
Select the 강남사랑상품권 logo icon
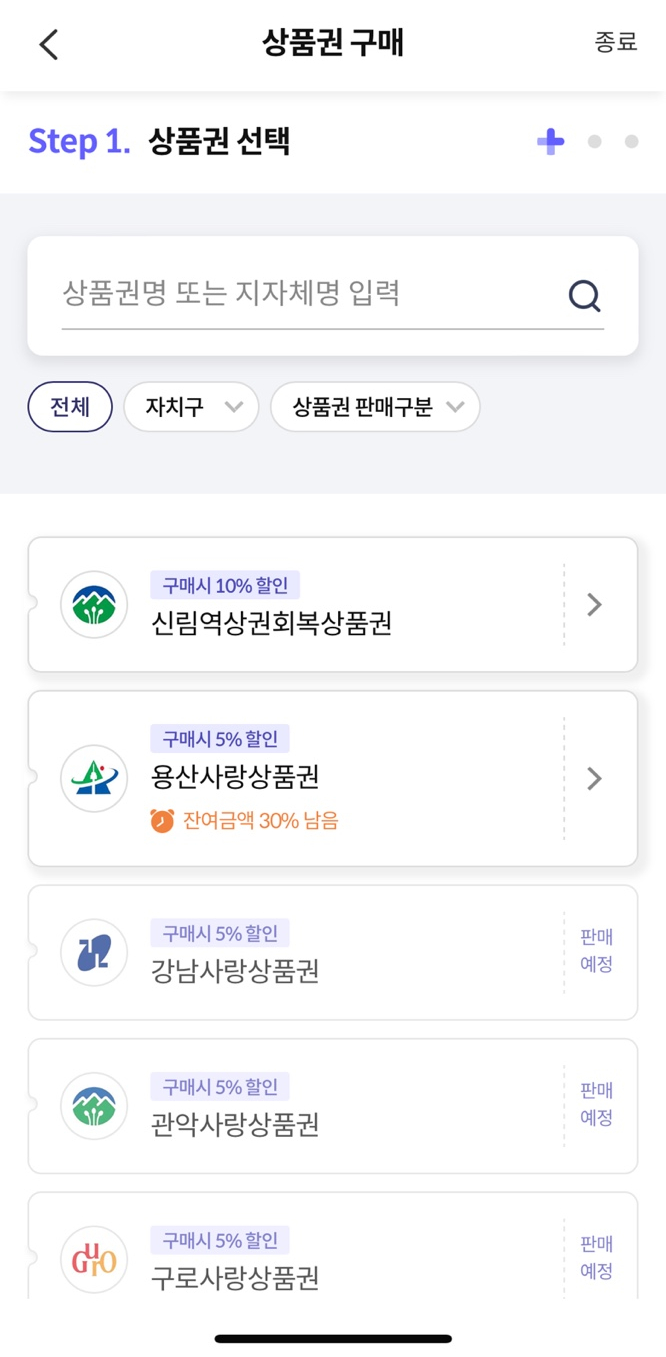pos(93,952)
